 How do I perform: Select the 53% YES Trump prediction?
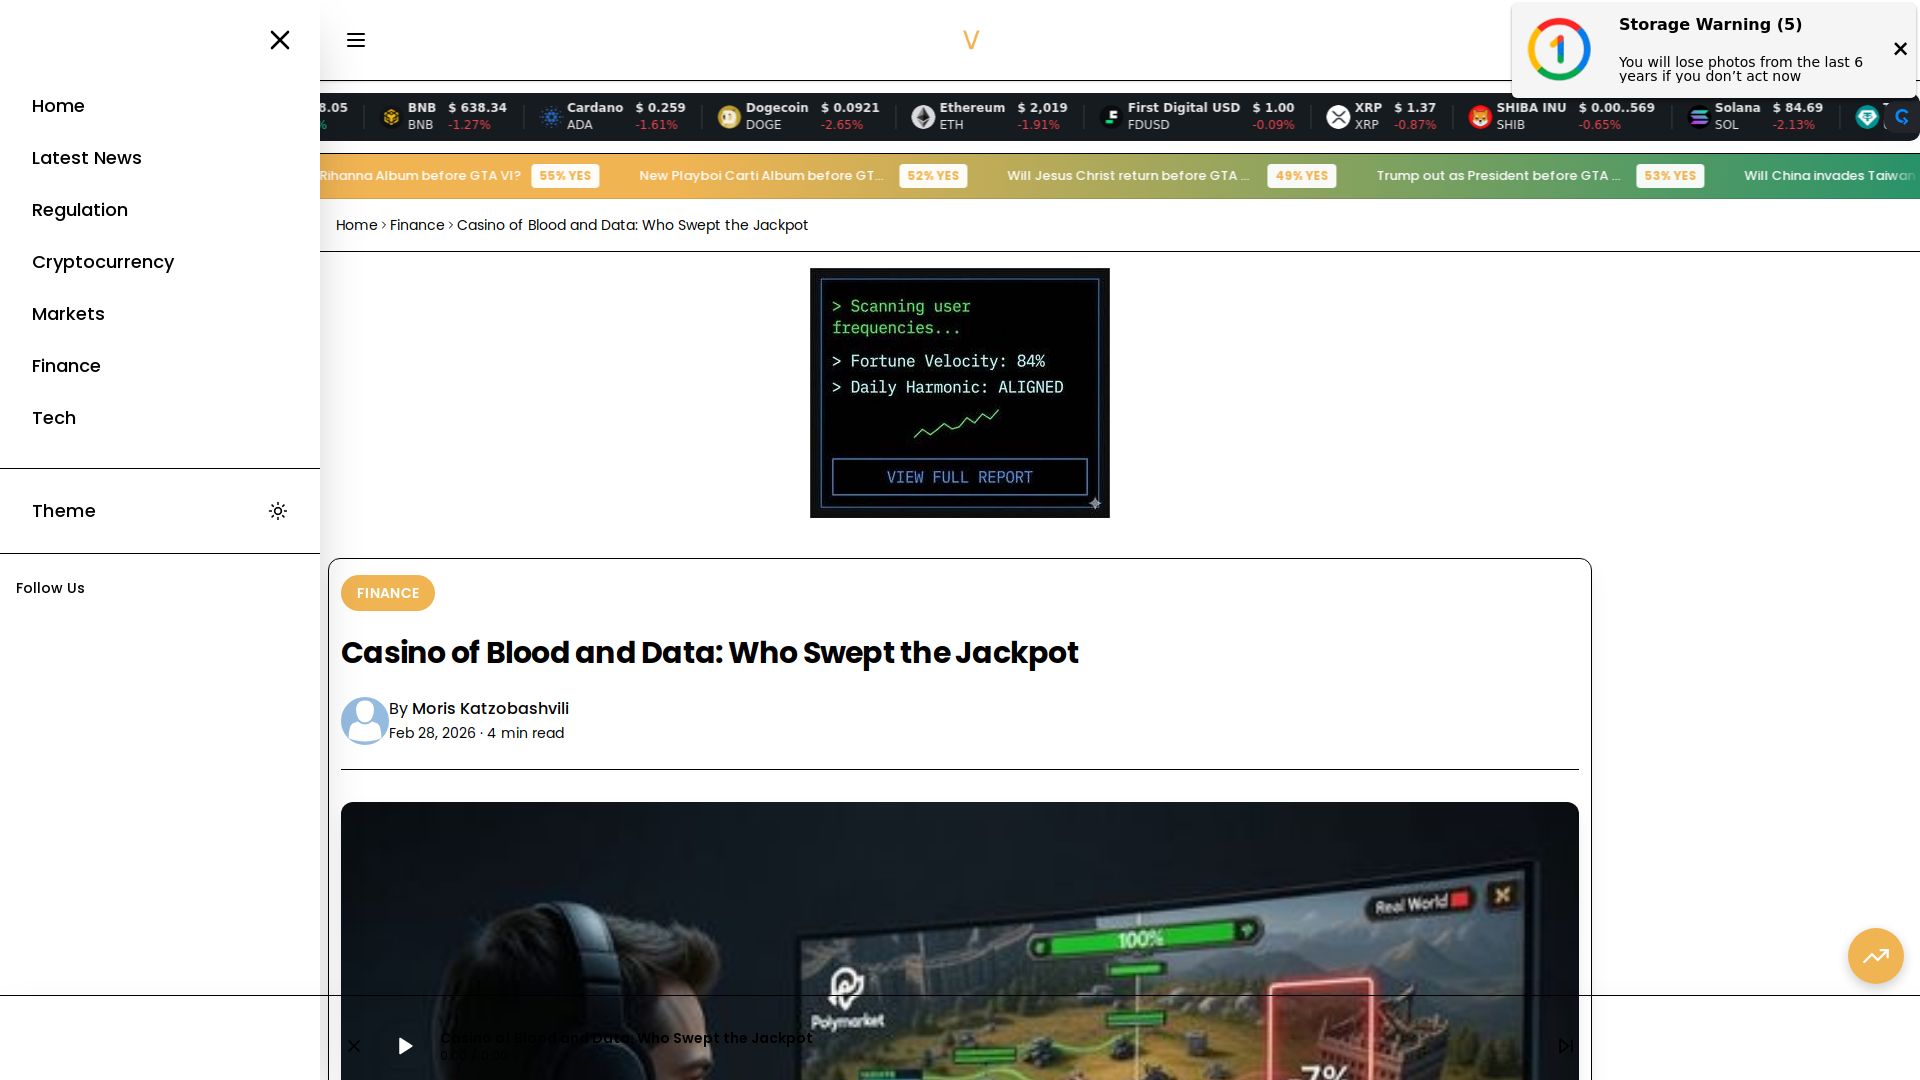[x=1669, y=176]
